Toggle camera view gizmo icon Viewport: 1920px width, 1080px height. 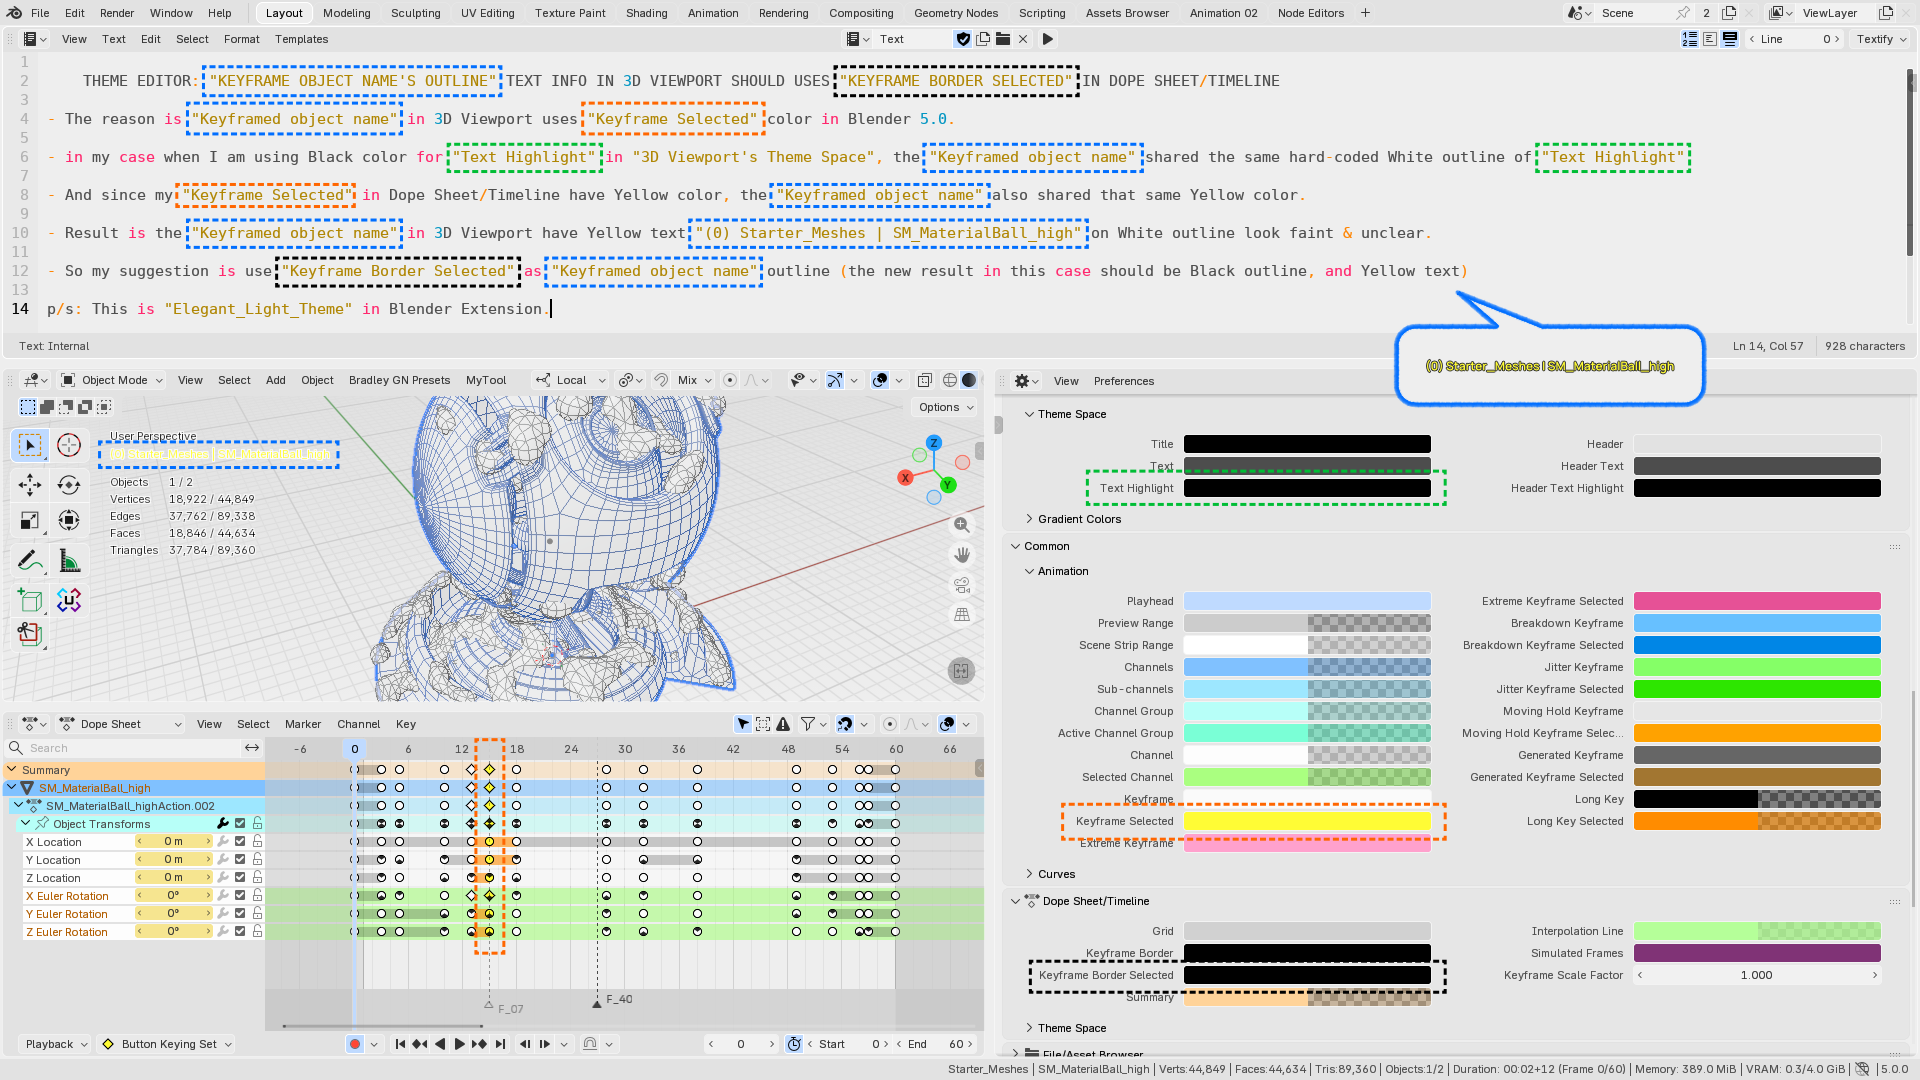tap(962, 585)
